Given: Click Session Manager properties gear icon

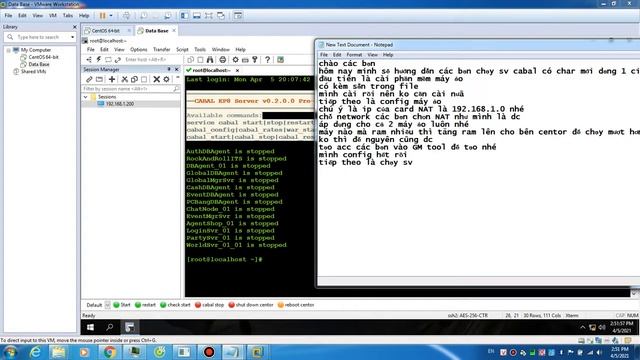Looking at the screenshot, I should pos(167,79).
